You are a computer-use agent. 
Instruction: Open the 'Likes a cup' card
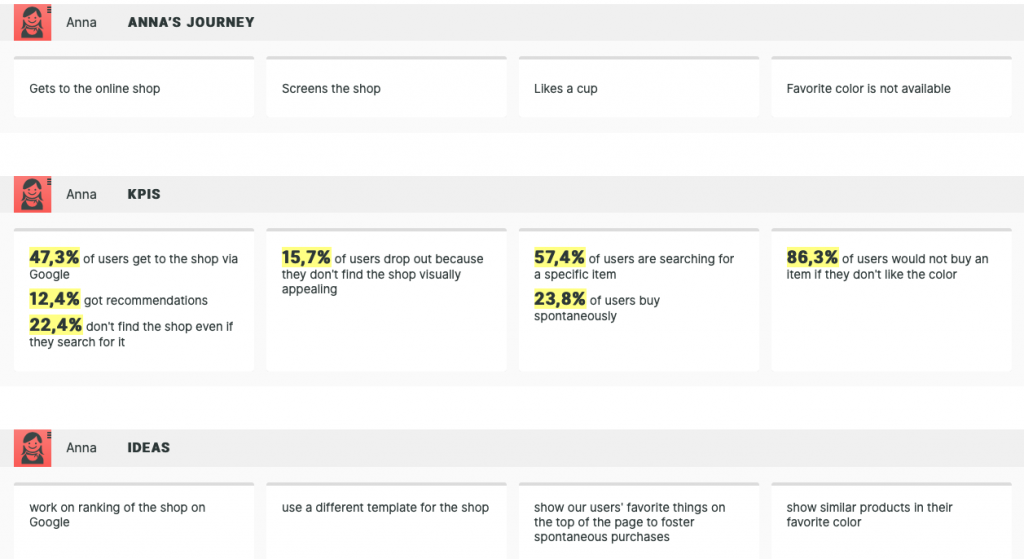639,88
